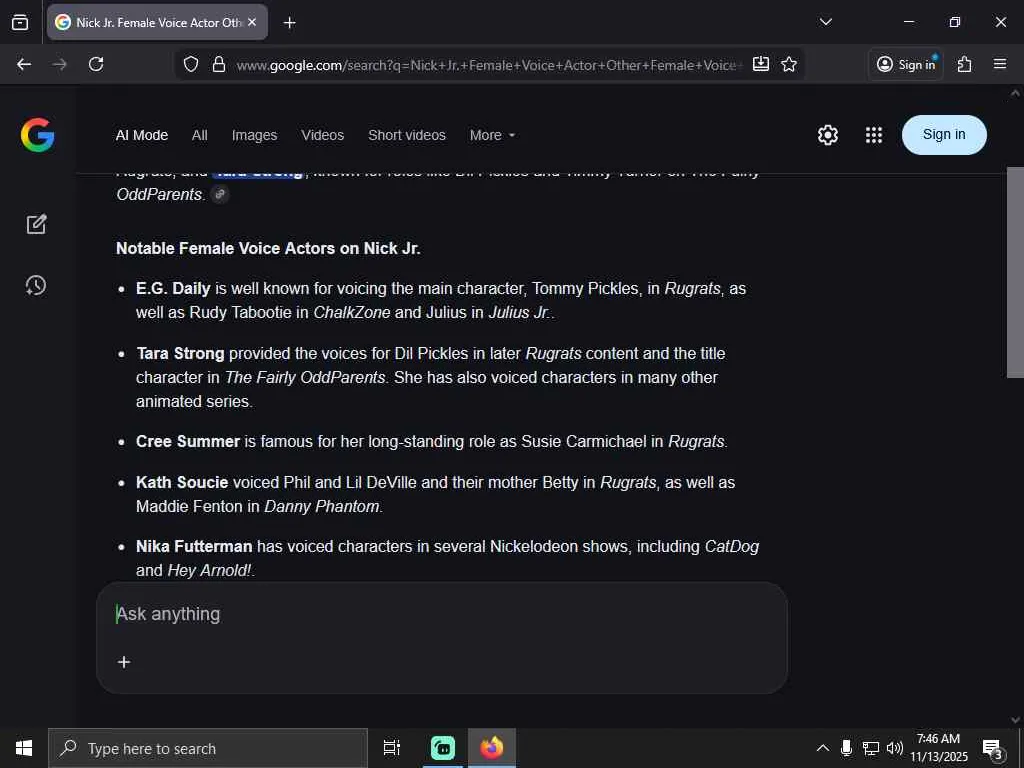Click the page vertical scrollbar thumb

pos(1015,272)
